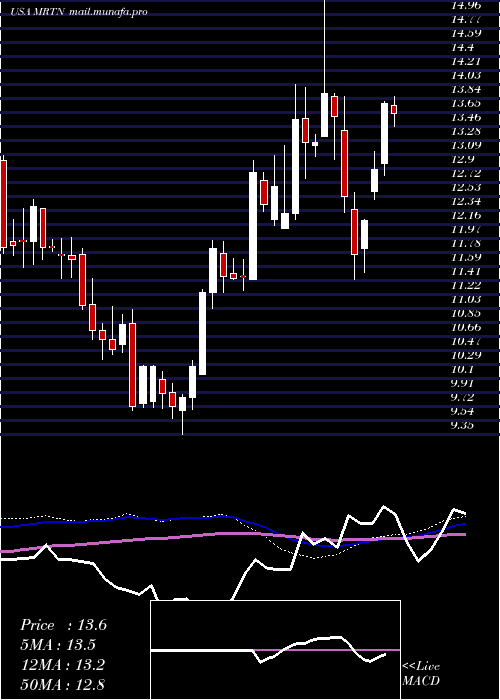The image size is (500, 700).
Task: Select the 12.53 price axis label
Action: 466,187
